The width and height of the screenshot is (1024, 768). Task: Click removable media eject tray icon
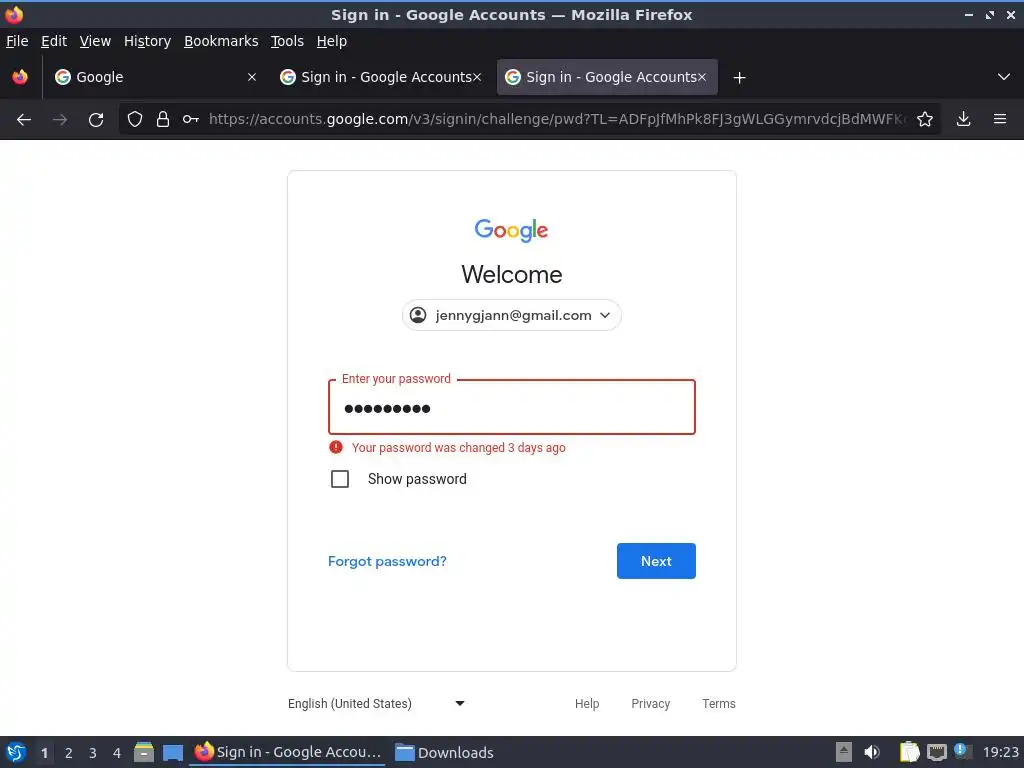844,752
